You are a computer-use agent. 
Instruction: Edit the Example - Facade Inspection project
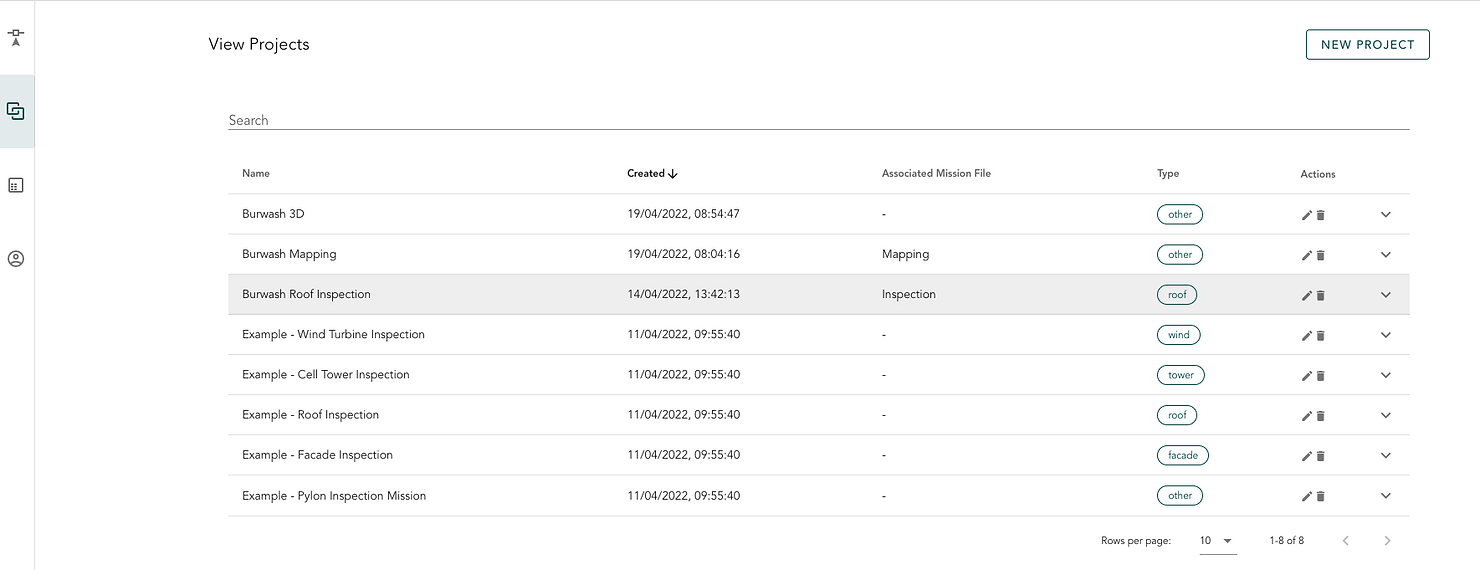(1306, 456)
